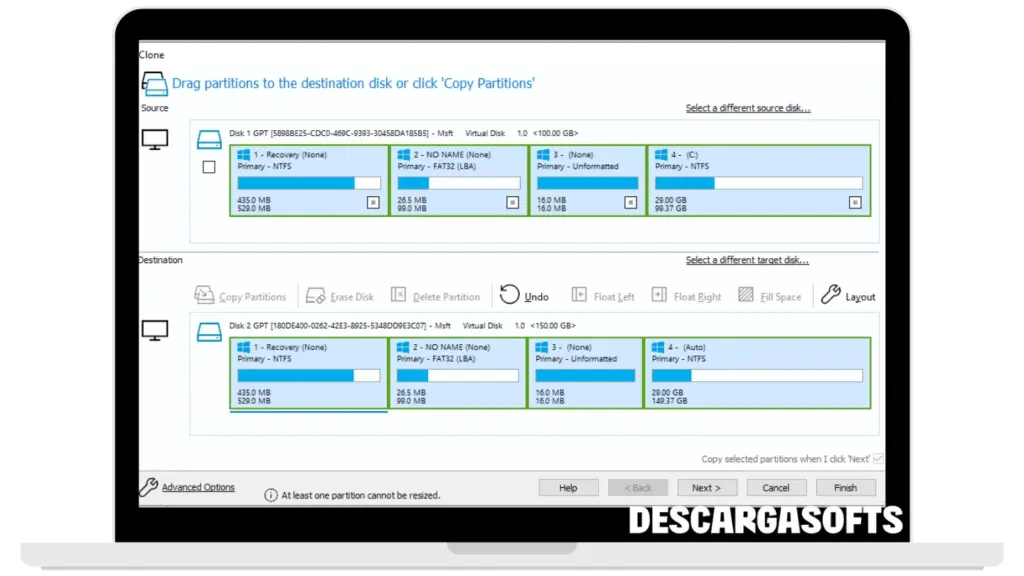Click the Erase Disk toolbar icon
1024x576 pixels.
click(315, 295)
